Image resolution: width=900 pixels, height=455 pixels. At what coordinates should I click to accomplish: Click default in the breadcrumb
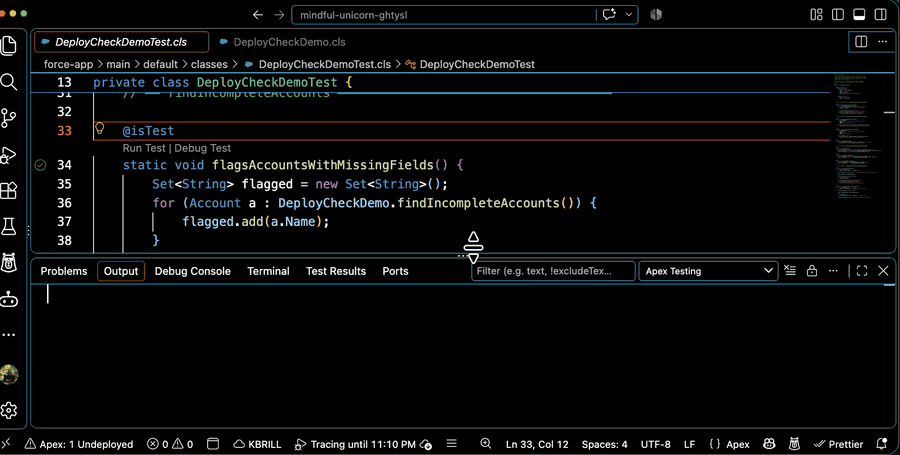click(161, 64)
